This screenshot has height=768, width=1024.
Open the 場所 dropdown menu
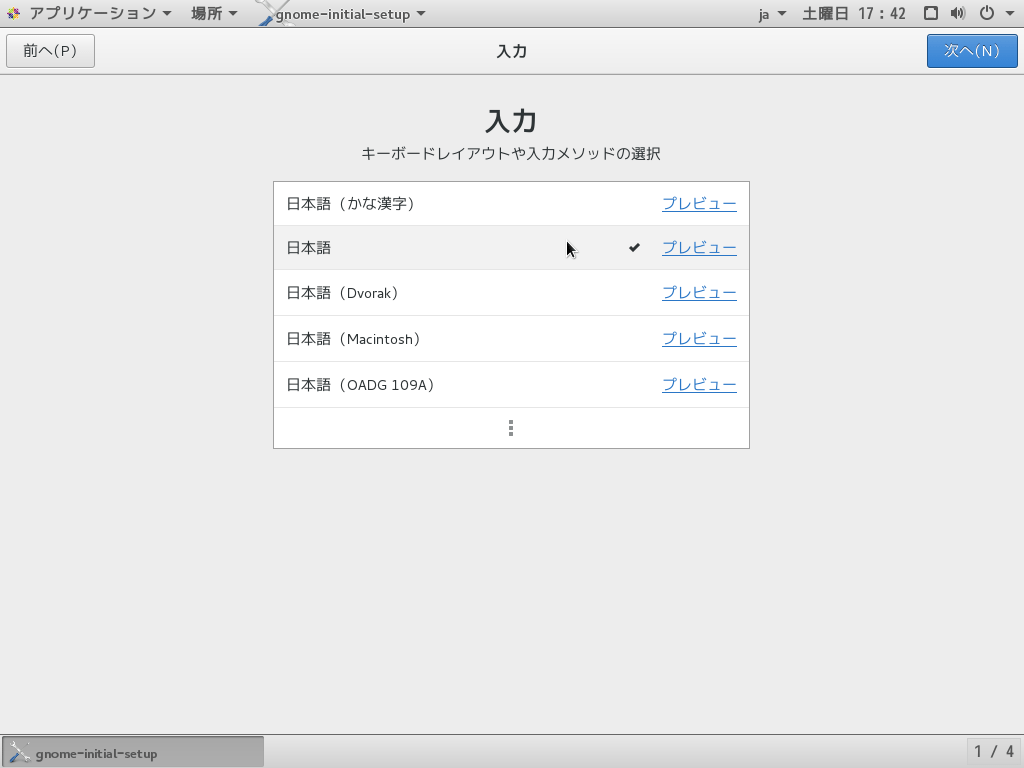[211, 13]
